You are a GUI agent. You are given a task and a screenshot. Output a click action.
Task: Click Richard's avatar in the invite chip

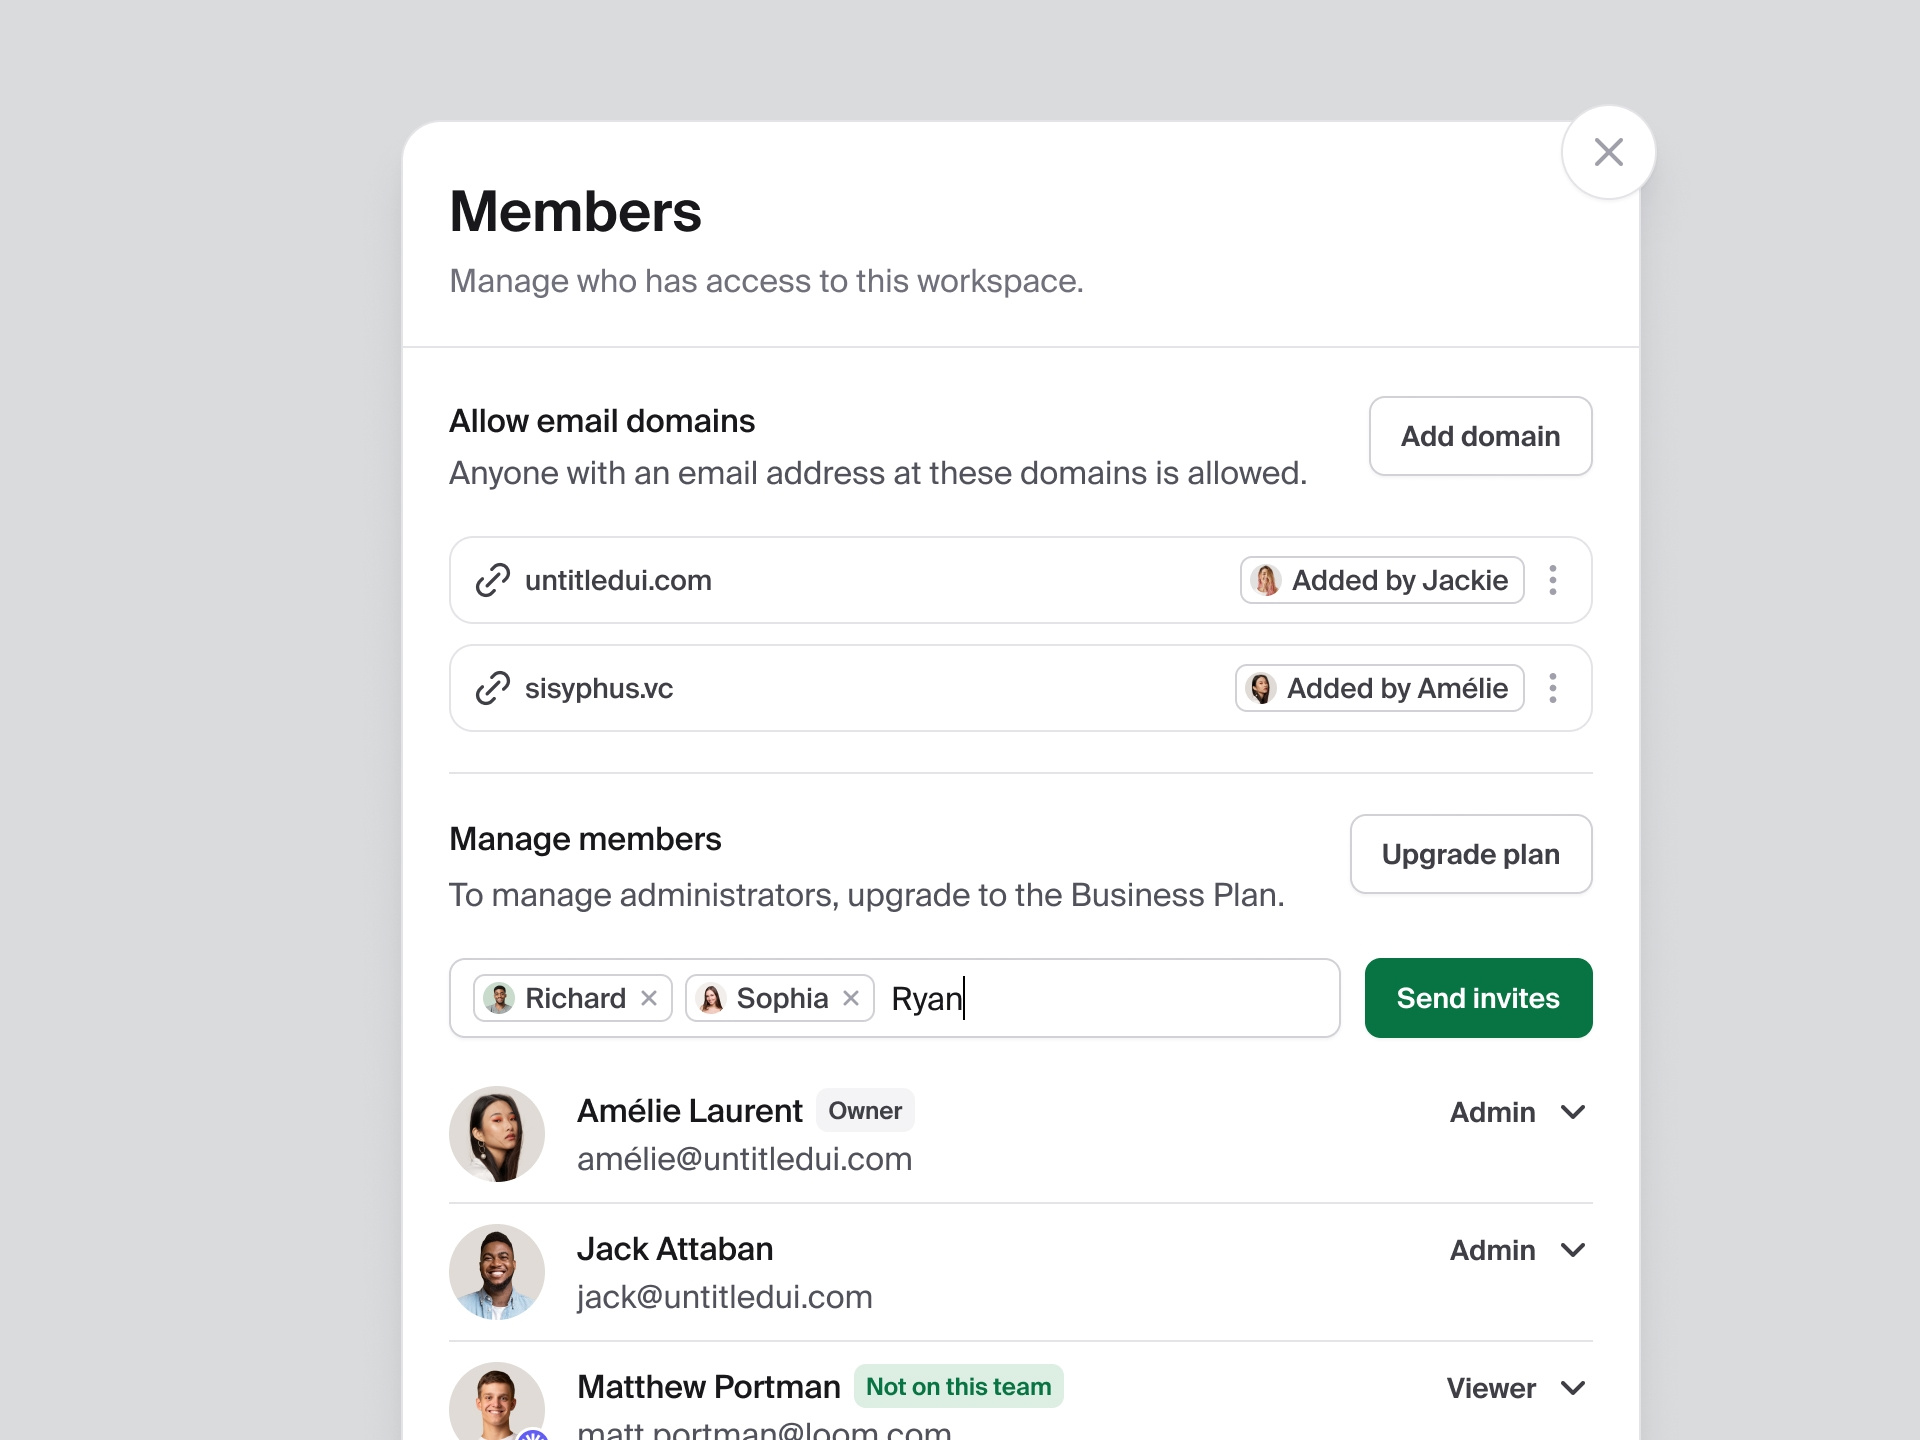(501, 998)
